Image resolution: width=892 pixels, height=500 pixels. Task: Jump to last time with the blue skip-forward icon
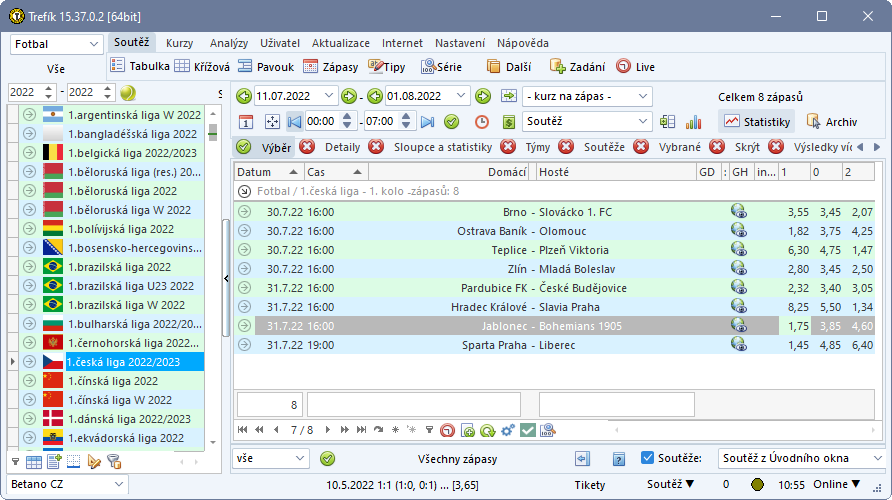[x=427, y=122]
